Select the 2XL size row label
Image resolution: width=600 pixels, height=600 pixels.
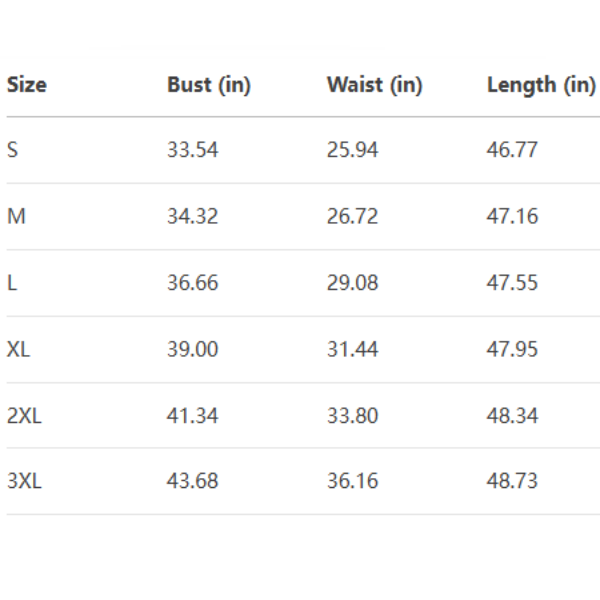(24, 415)
